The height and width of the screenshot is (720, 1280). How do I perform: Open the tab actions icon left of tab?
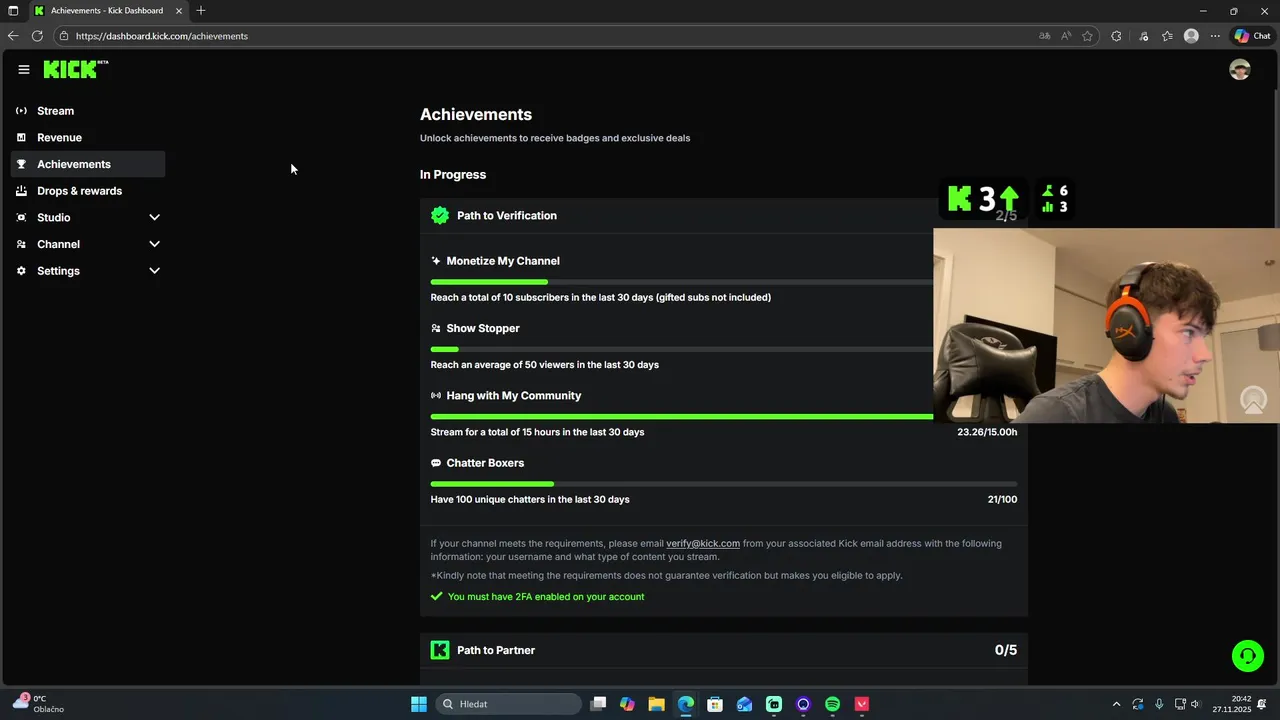coord(13,11)
